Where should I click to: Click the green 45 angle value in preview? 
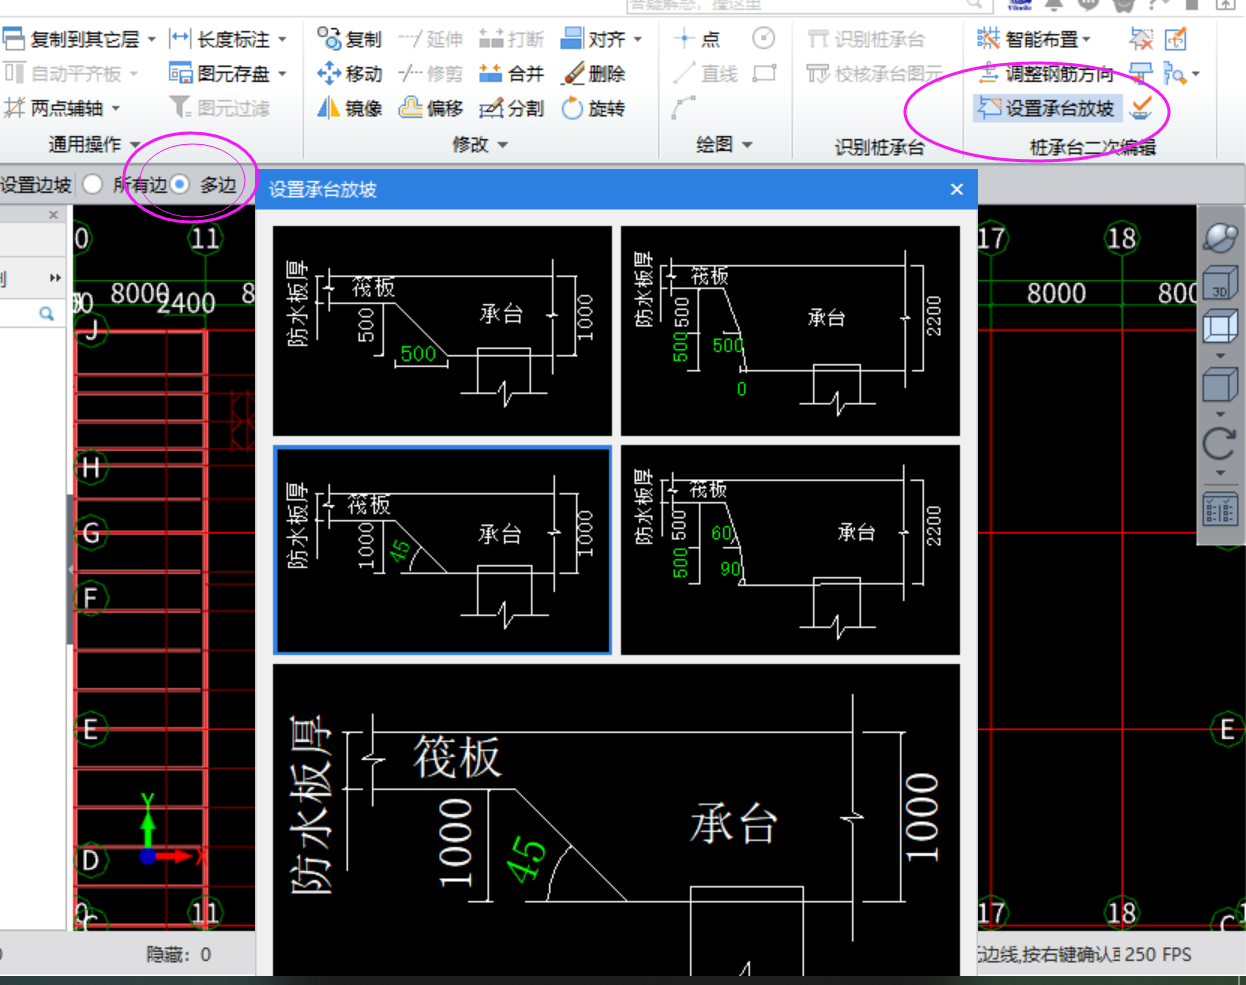click(x=526, y=859)
